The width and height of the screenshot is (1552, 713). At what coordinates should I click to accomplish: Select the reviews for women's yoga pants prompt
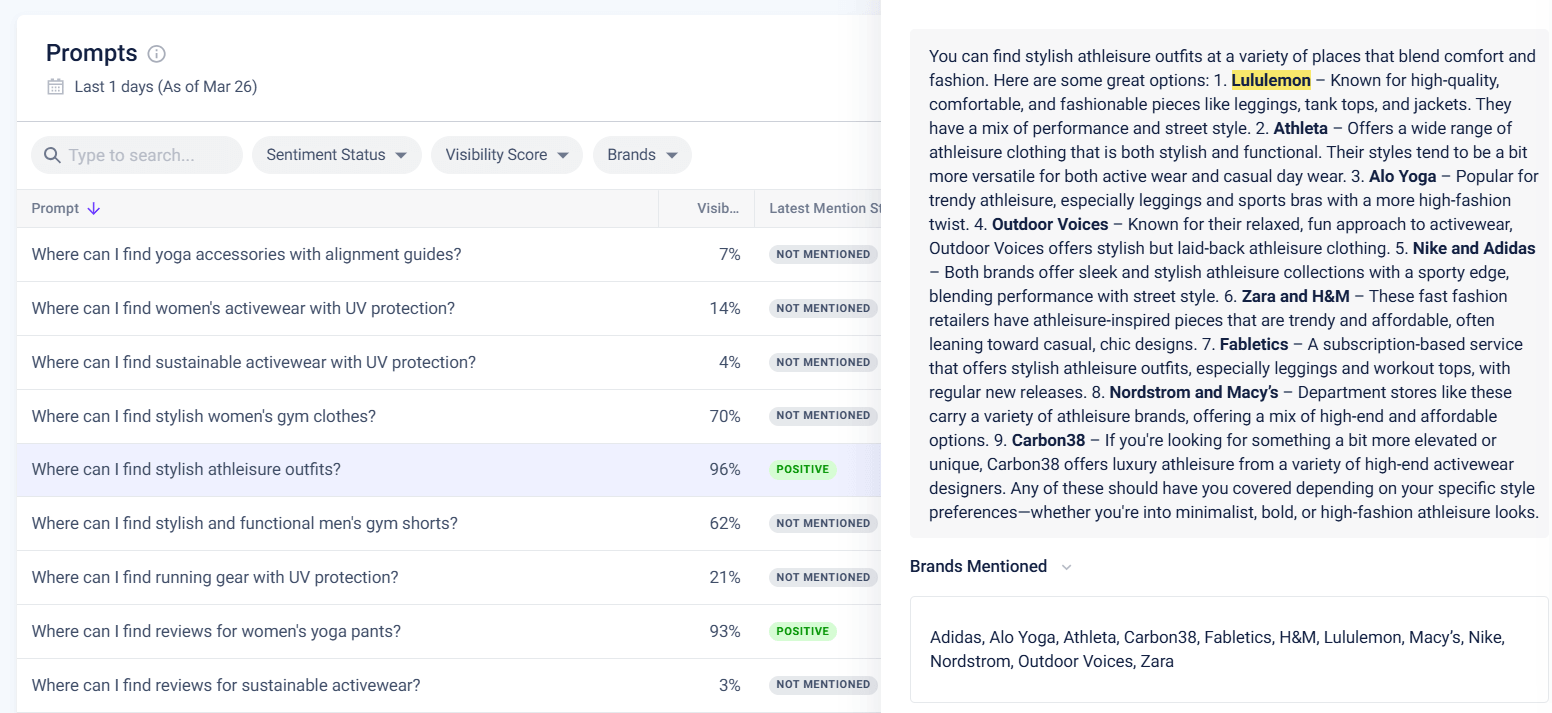(x=216, y=631)
